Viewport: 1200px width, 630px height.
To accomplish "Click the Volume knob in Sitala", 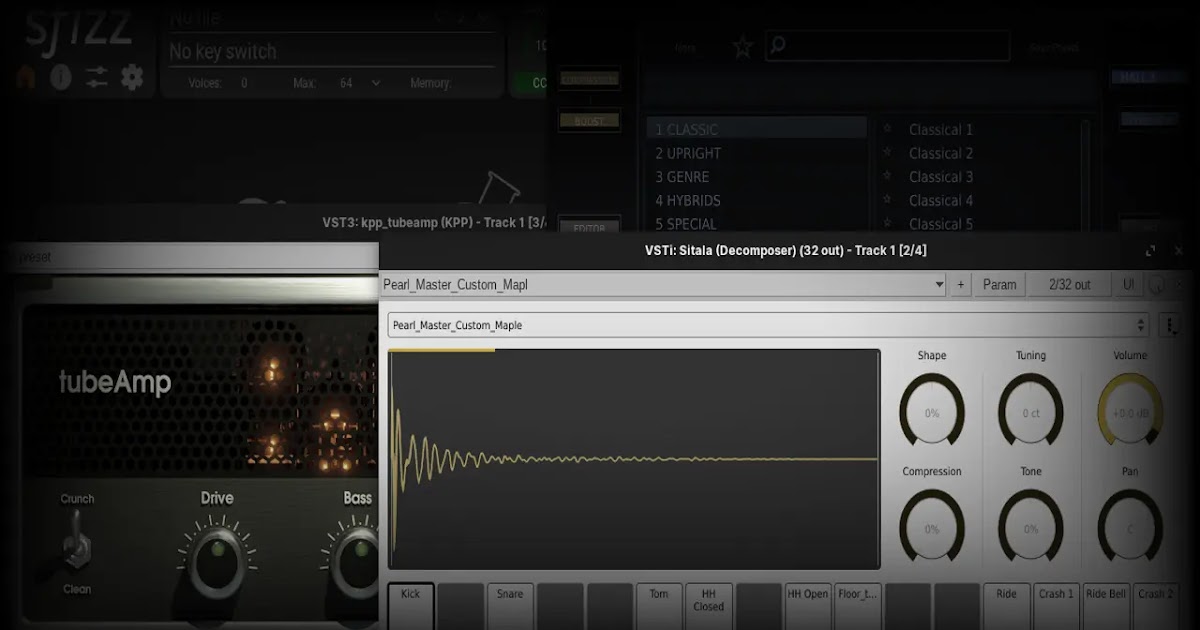I will [x=1130, y=412].
